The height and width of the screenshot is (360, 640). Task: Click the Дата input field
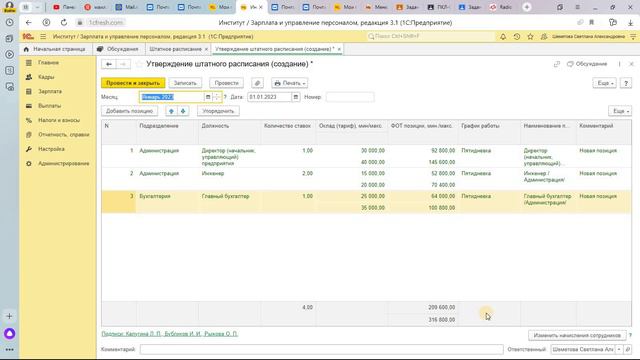click(269, 97)
